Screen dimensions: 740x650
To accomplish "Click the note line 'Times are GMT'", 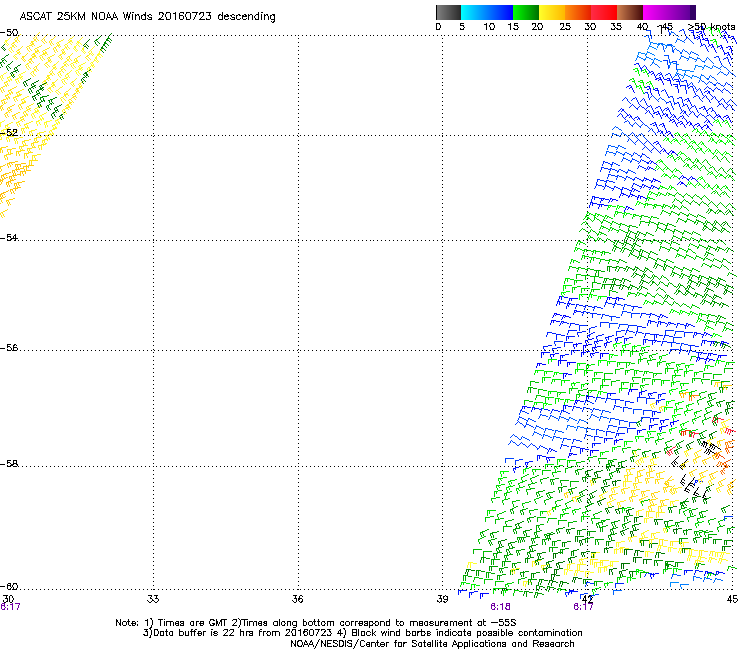I will (x=192, y=623).
